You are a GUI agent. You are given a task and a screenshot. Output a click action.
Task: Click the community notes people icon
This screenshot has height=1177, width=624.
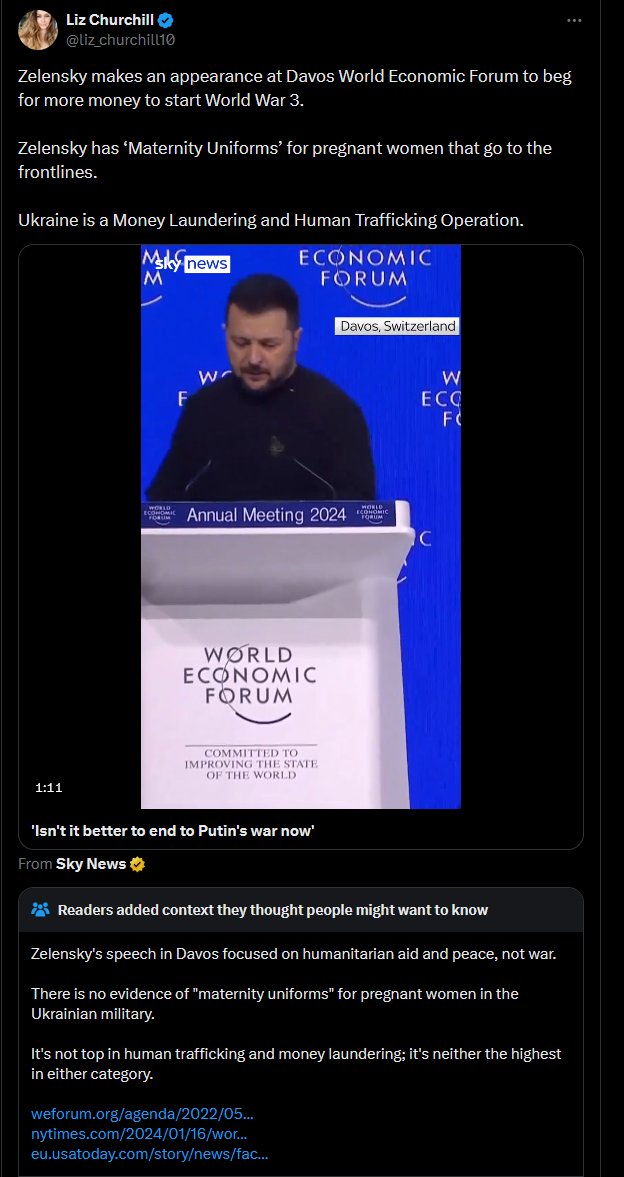tap(41, 910)
